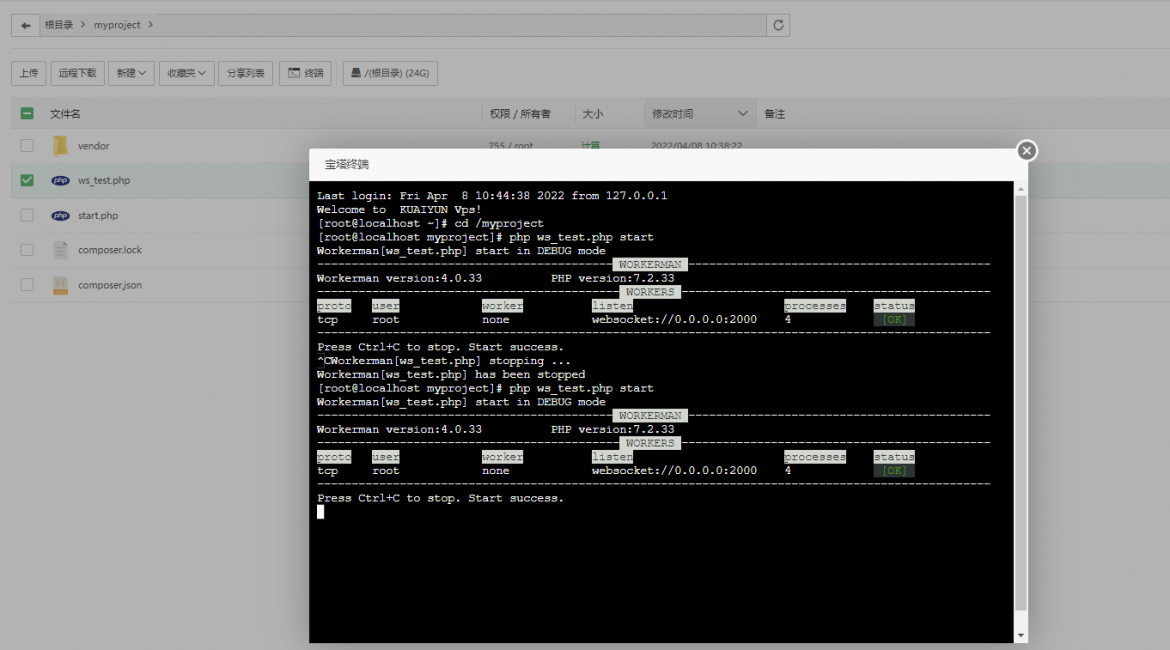
Task: Open the 收藏夹 dropdown menu
Action: pyautogui.click(x=187, y=73)
